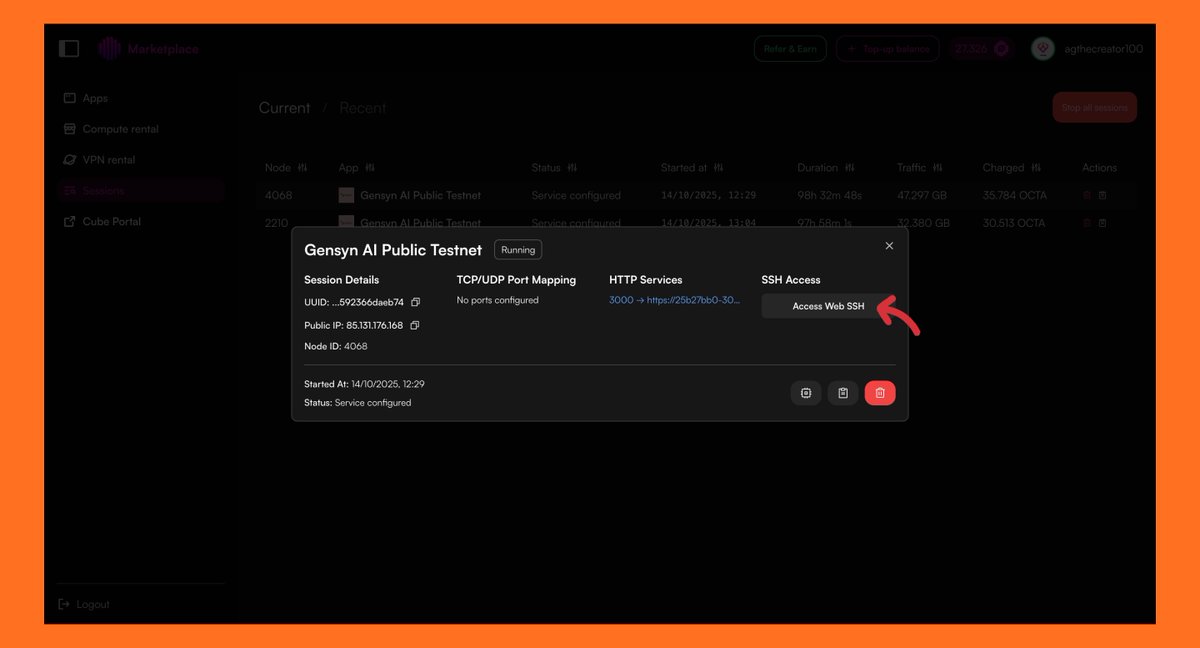Click the No ports configured text
Image resolution: width=1200 pixels, height=648 pixels.
(498, 300)
